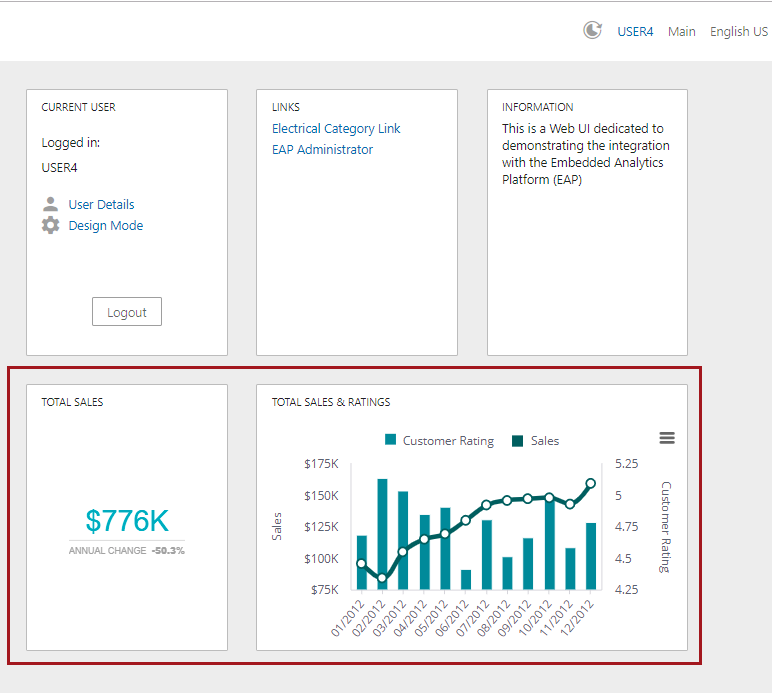Open the USER4 menu in header

tap(635, 32)
